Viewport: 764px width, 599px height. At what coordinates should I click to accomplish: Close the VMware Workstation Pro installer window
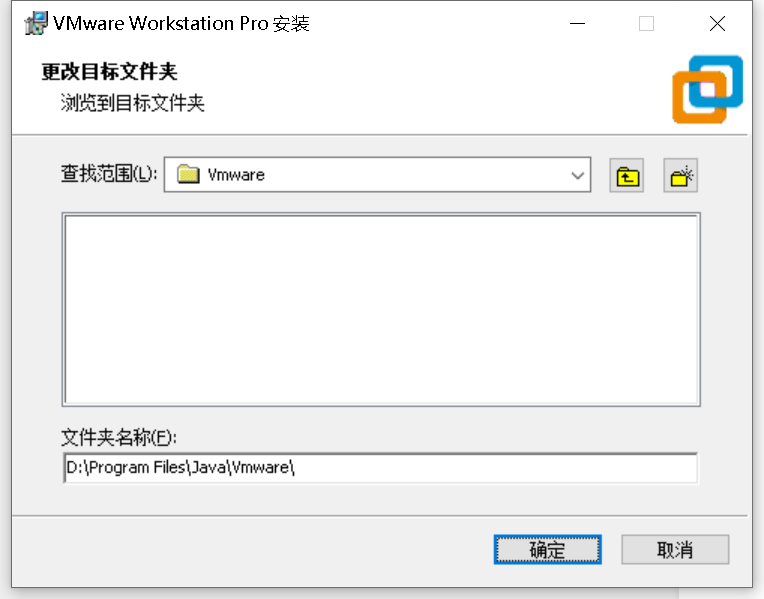[717, 23]
